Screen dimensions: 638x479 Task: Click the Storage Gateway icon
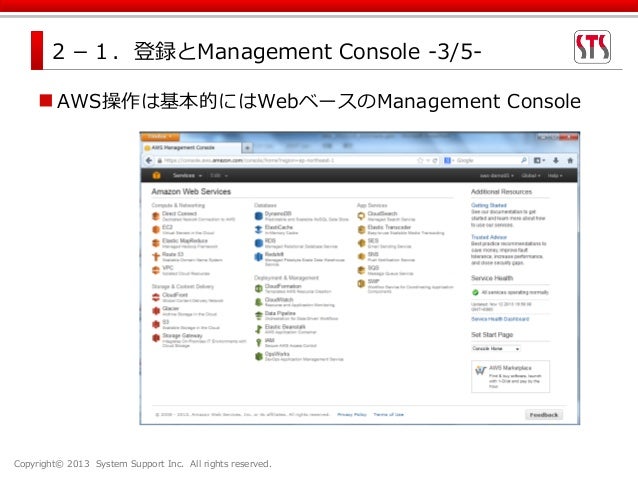156,338
